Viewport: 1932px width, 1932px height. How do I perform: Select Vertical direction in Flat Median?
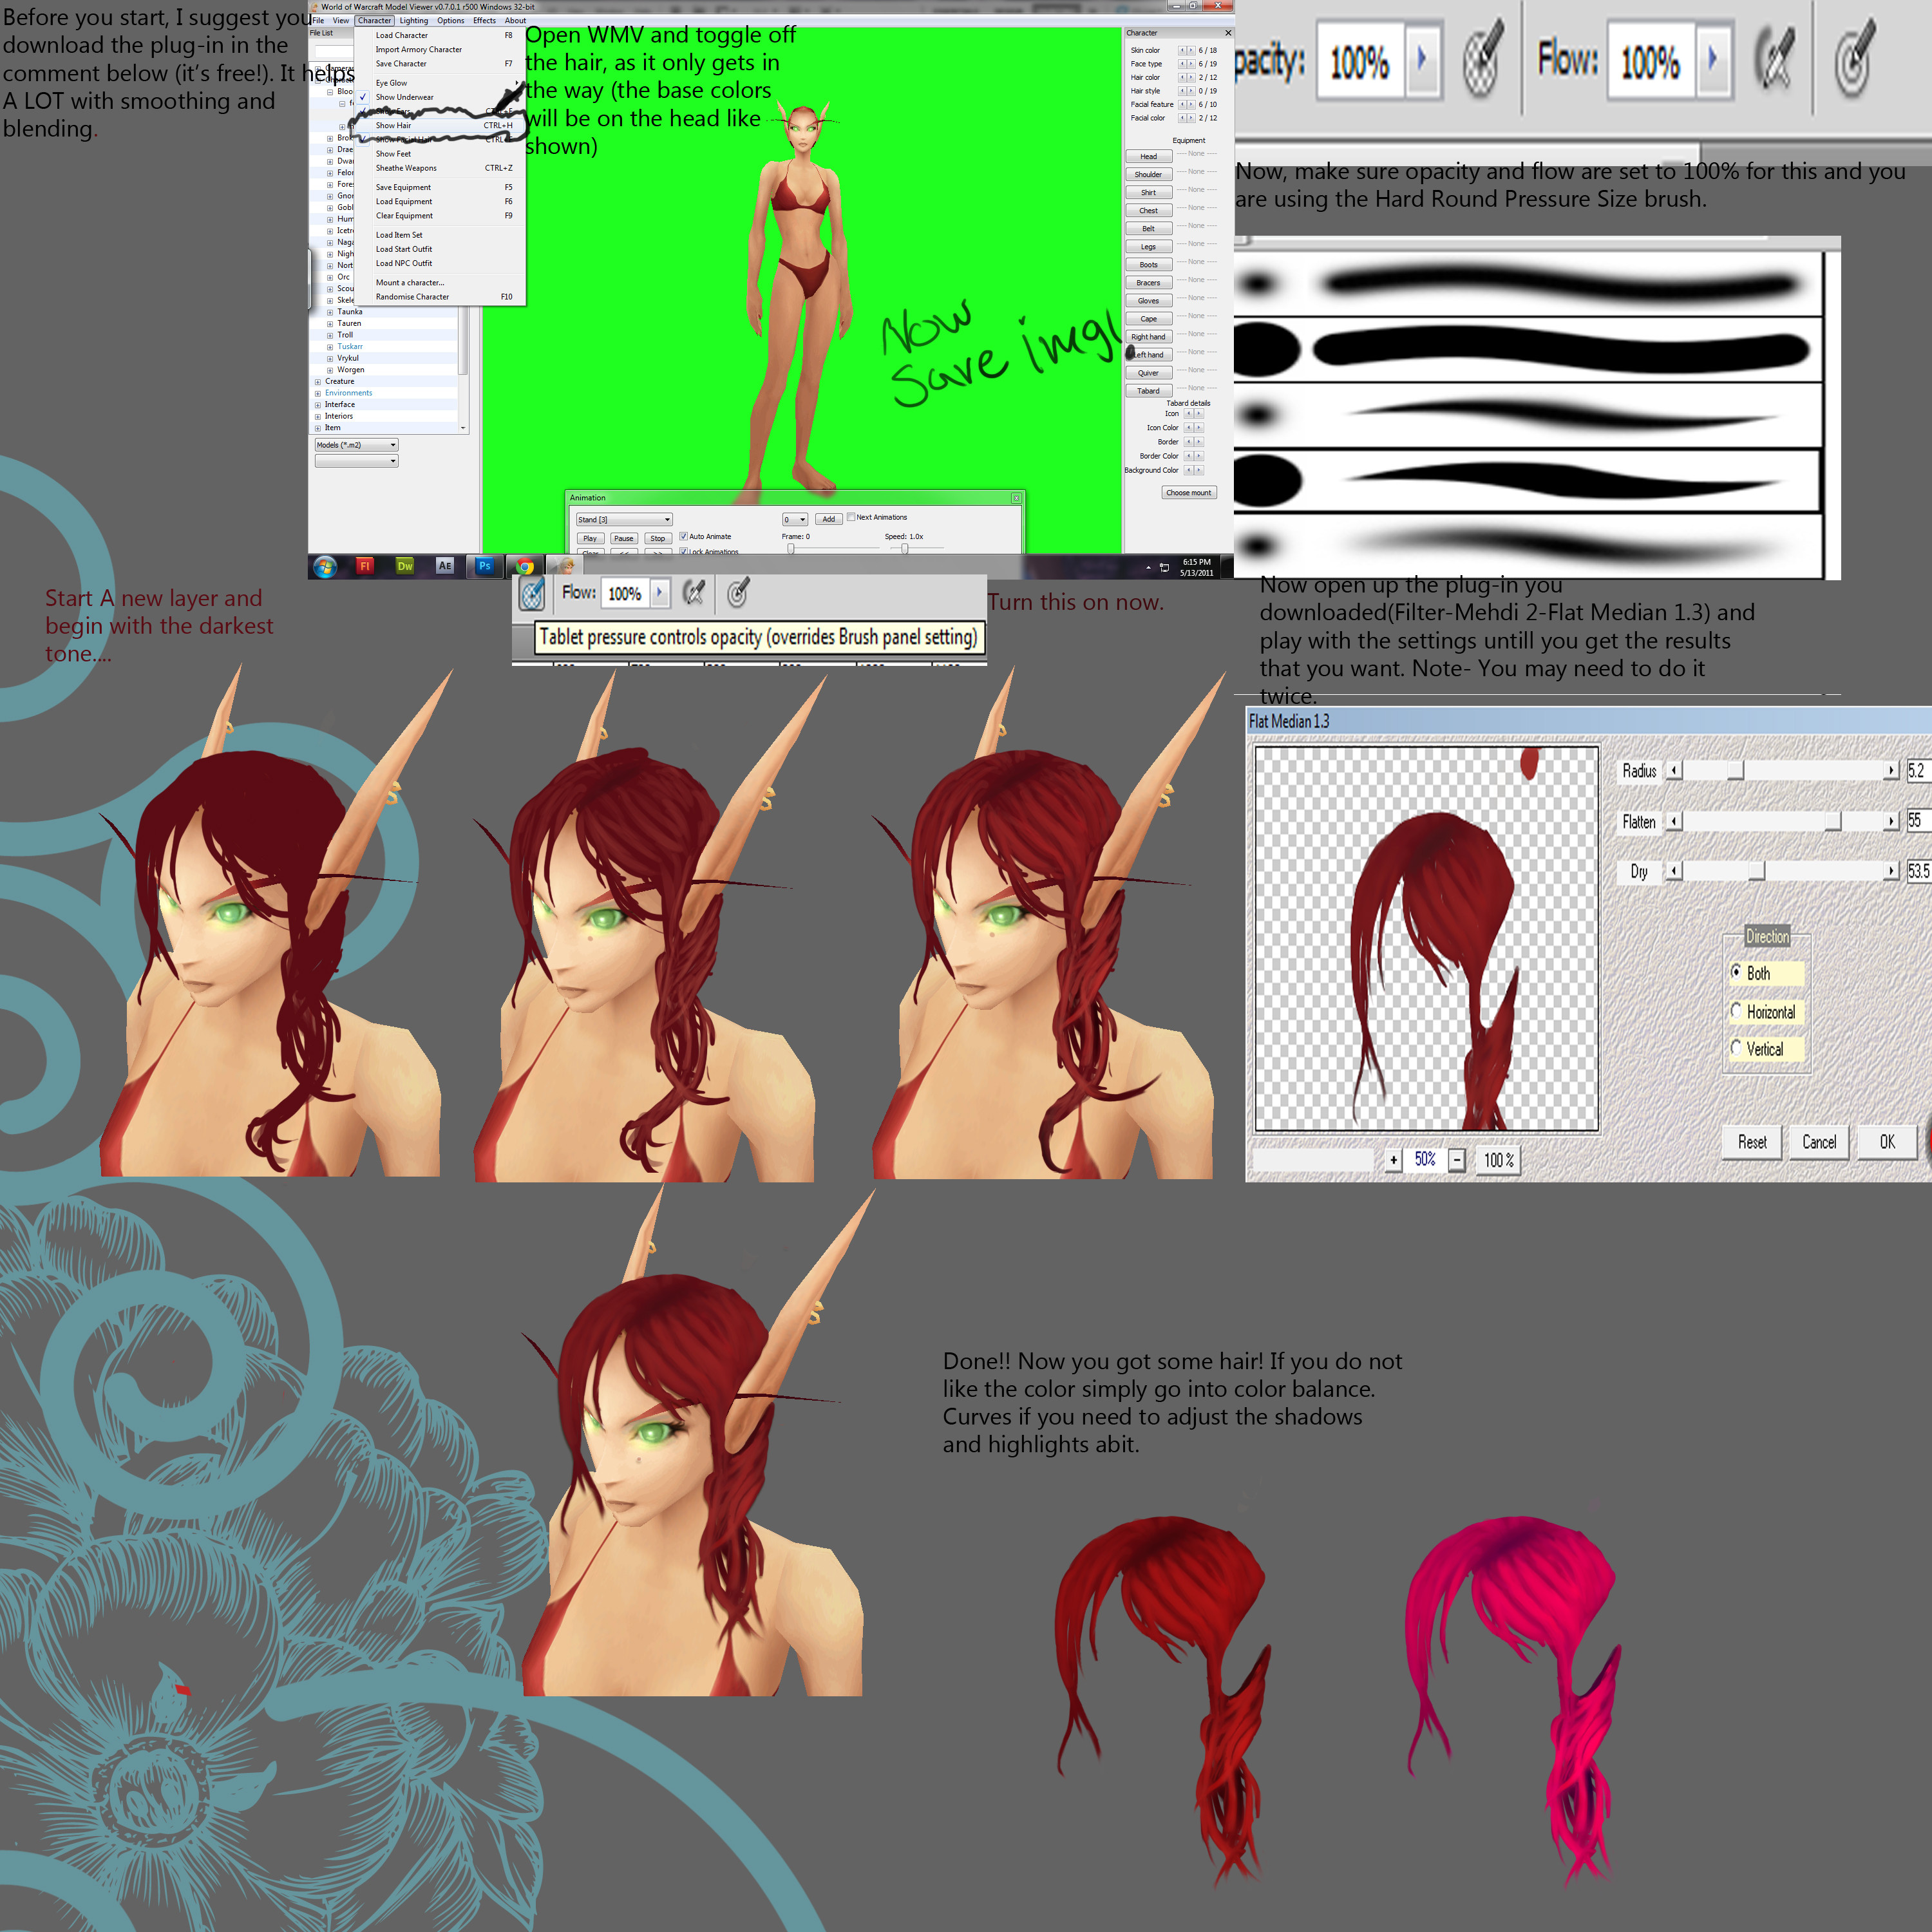point(1736,1048)
